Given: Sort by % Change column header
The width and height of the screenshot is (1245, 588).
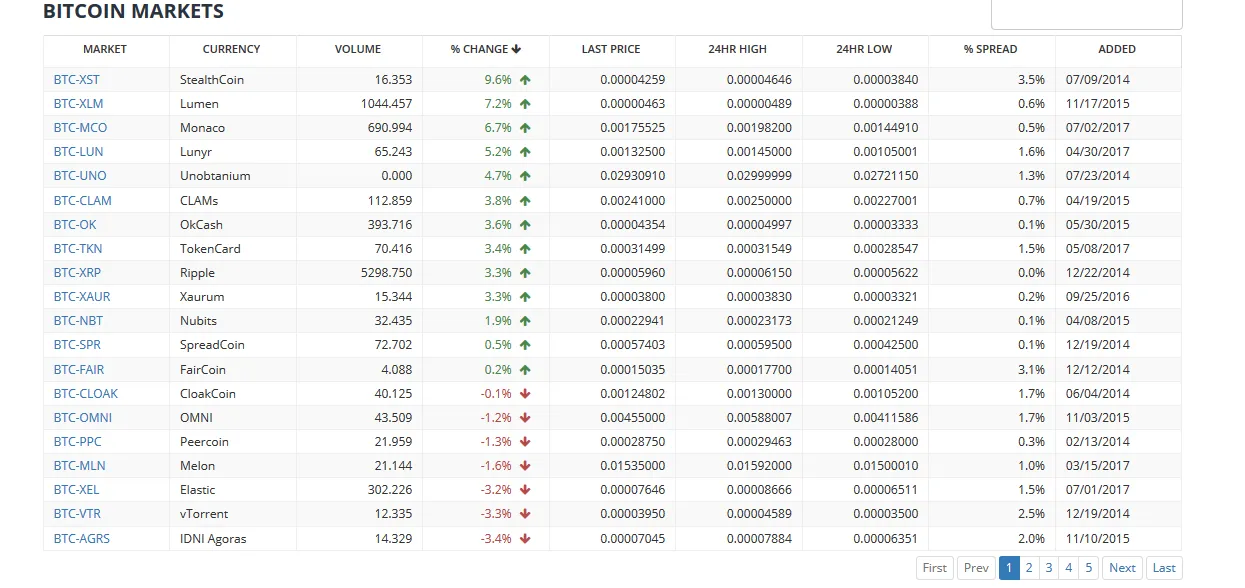Looking at the screenshot, I should pos(486,49).
